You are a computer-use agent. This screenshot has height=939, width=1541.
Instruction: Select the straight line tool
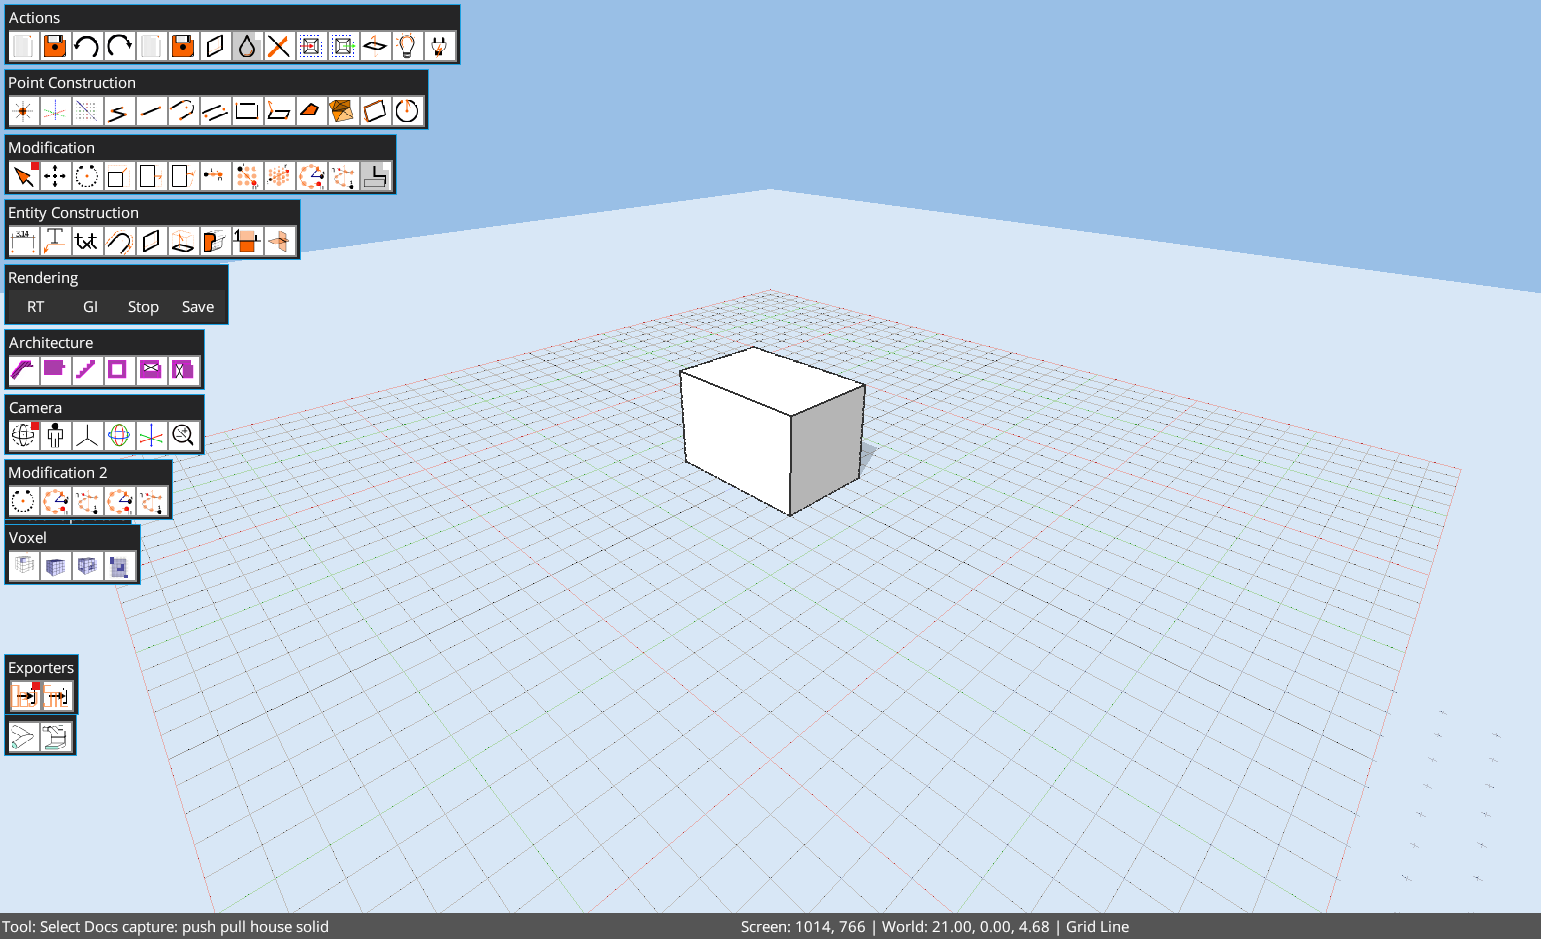pos(151,111)
